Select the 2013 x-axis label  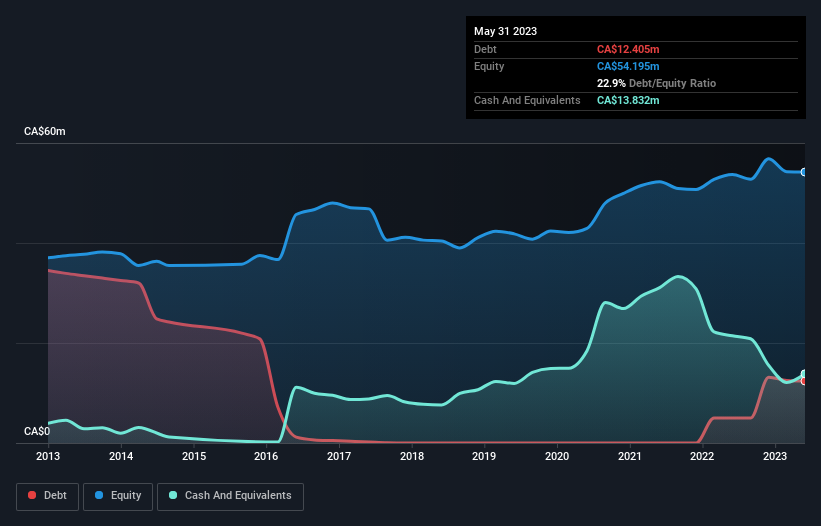point(48,456)
